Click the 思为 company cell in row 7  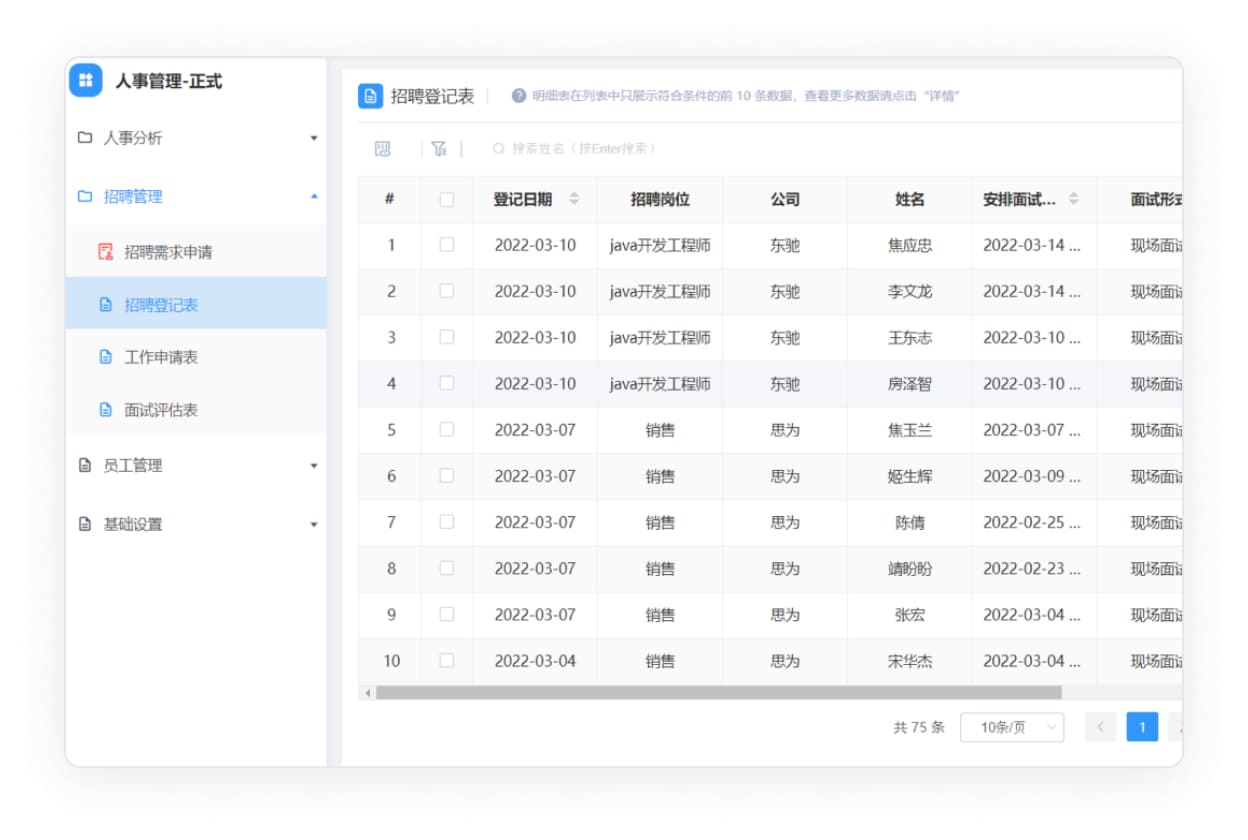pos(785,522)
